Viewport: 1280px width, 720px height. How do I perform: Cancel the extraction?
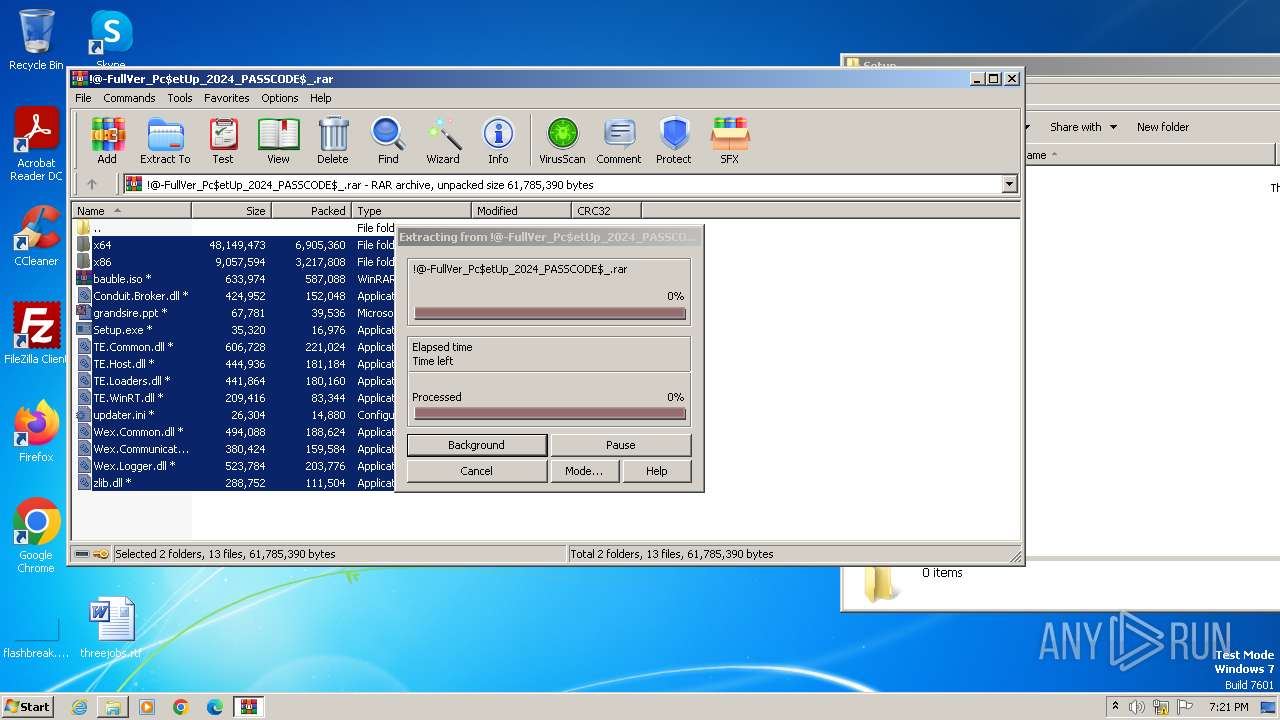(x=477, y=471)
